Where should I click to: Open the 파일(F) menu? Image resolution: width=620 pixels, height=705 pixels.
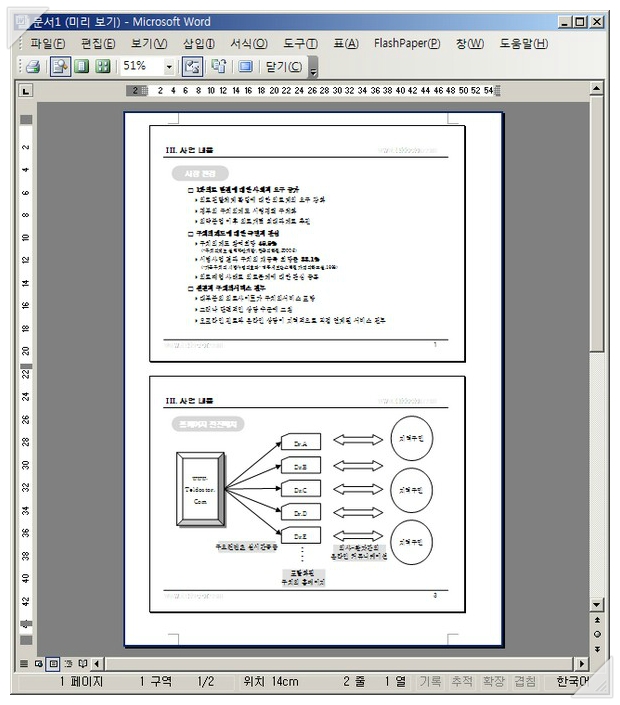coord(47,43)
